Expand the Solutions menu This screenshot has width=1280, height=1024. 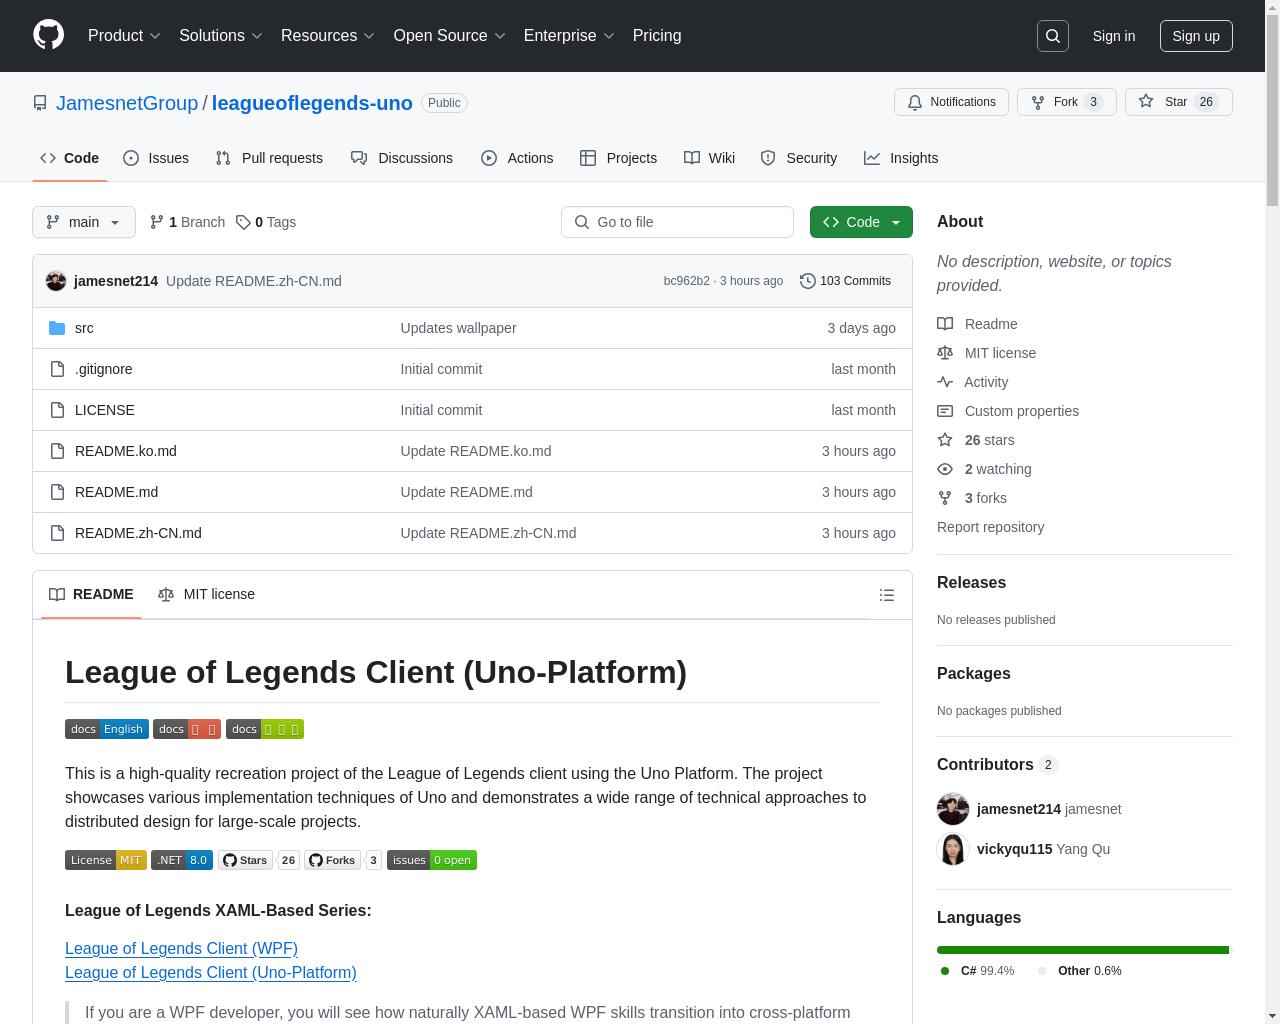tap(221, 36)
